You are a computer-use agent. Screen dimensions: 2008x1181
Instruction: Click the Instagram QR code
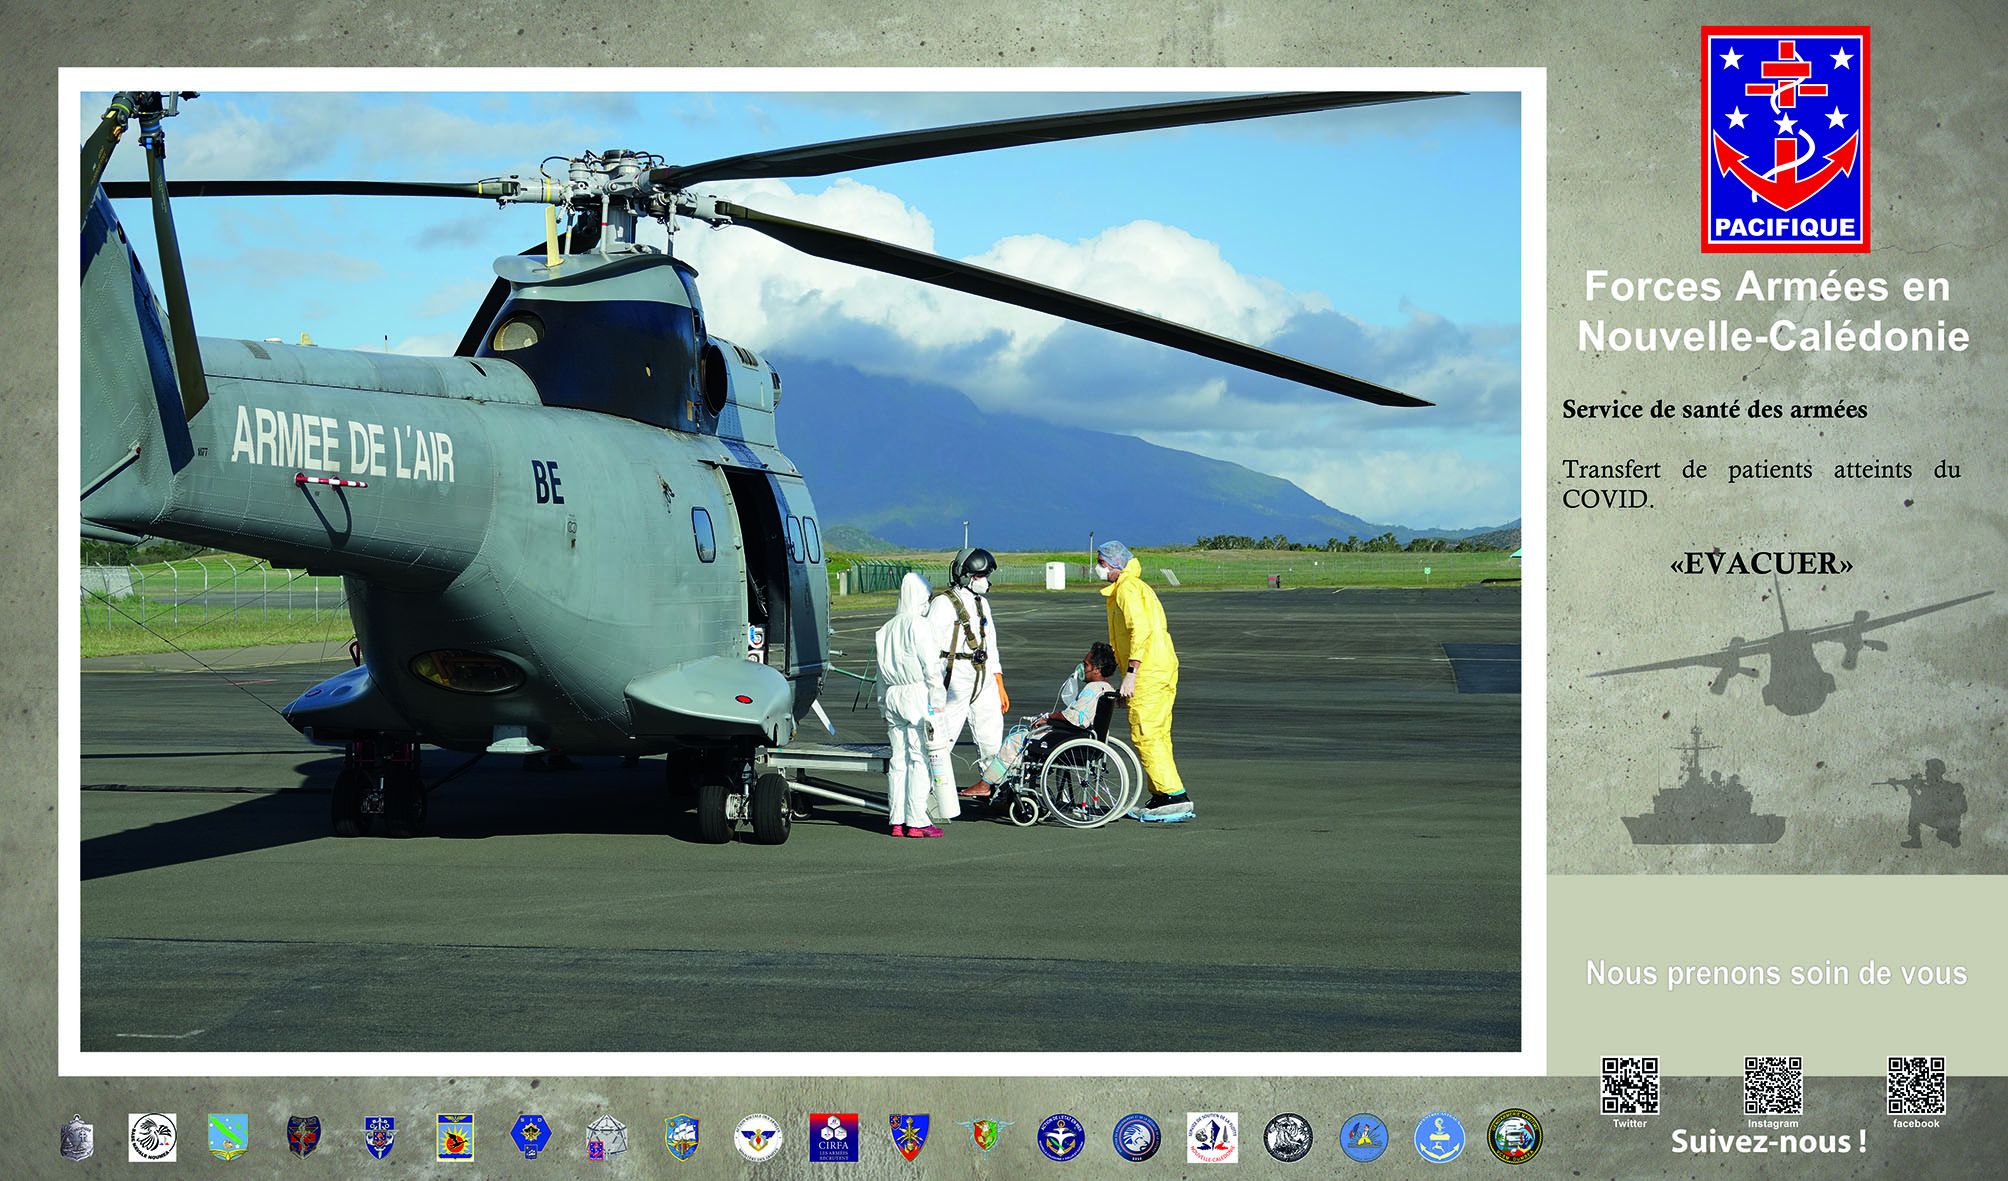(1773, 1085)
